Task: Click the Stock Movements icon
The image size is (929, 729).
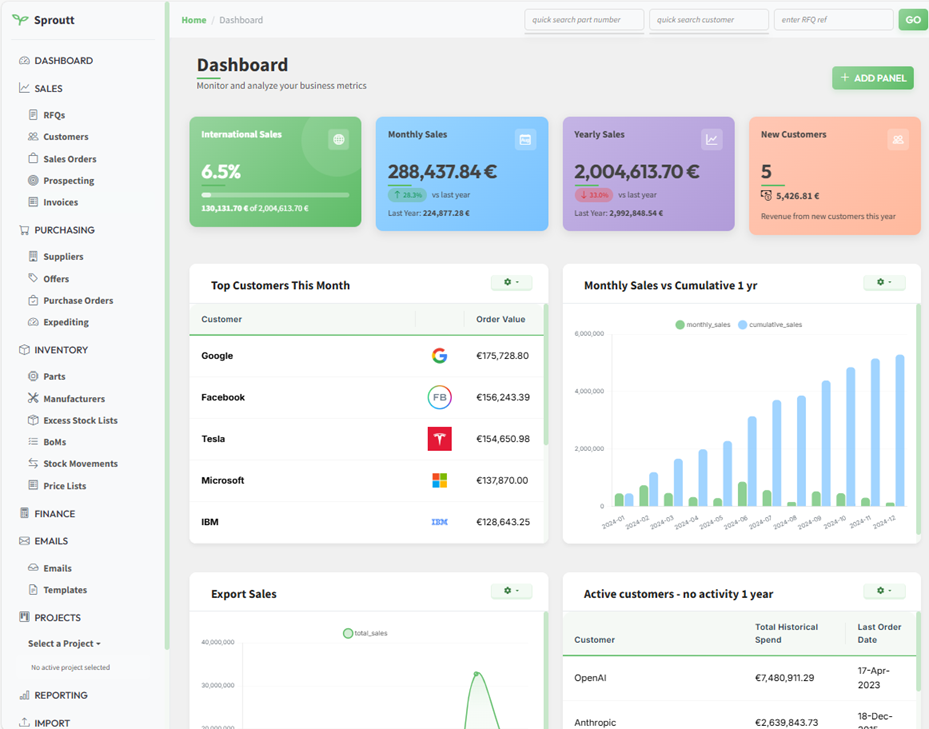Action: pos(35,463)
